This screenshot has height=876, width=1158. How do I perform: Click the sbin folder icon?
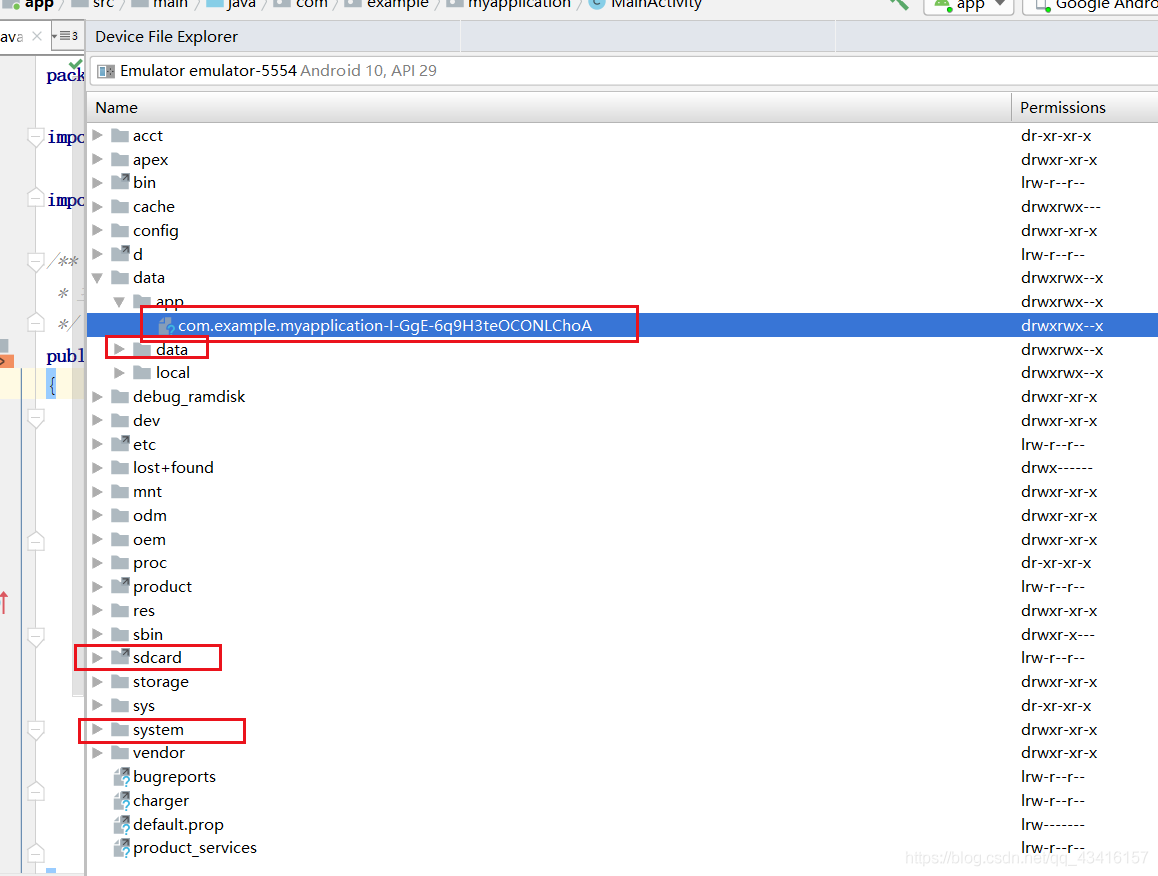click(x=120, y=634)
